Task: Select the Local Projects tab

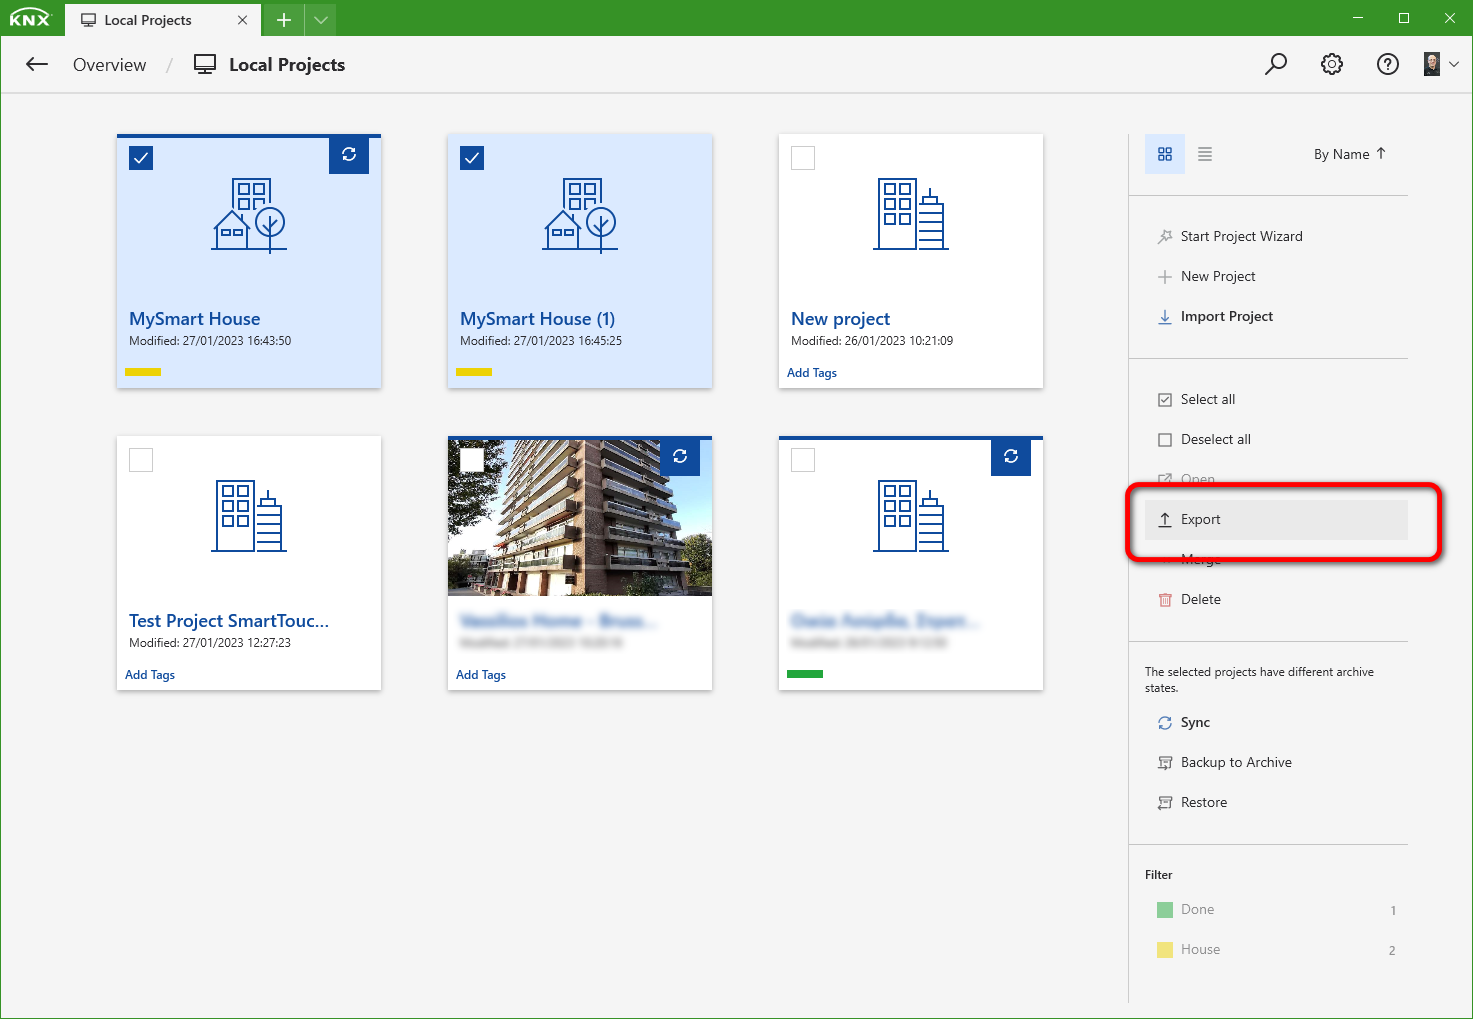Action: tap(148, 20)
